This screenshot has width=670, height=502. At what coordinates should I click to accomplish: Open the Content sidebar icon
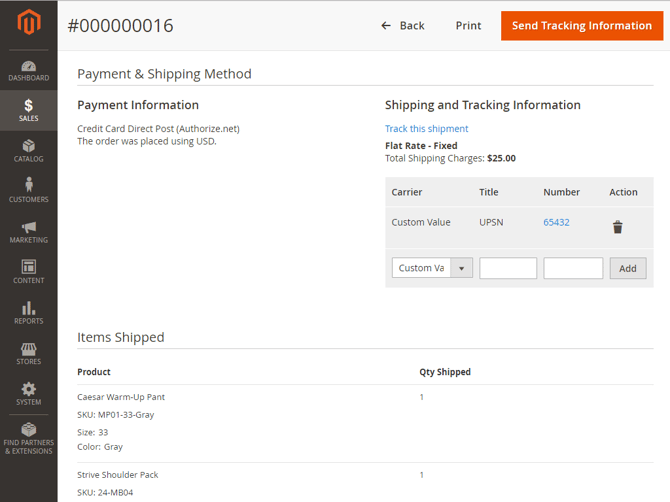[28, 271]
